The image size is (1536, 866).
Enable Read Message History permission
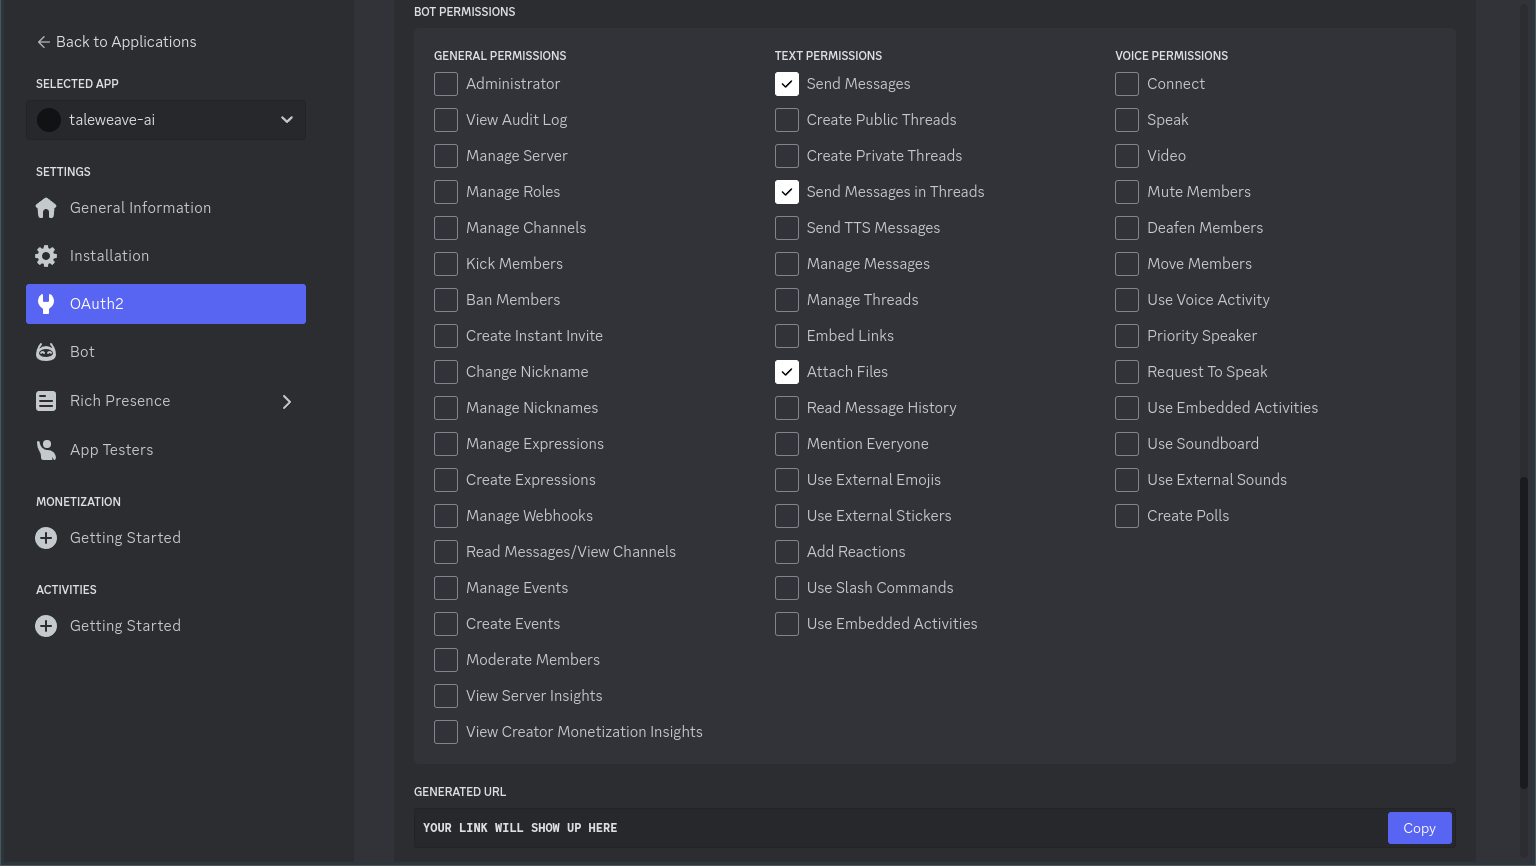pyautogui.click(x=787, y=408)
